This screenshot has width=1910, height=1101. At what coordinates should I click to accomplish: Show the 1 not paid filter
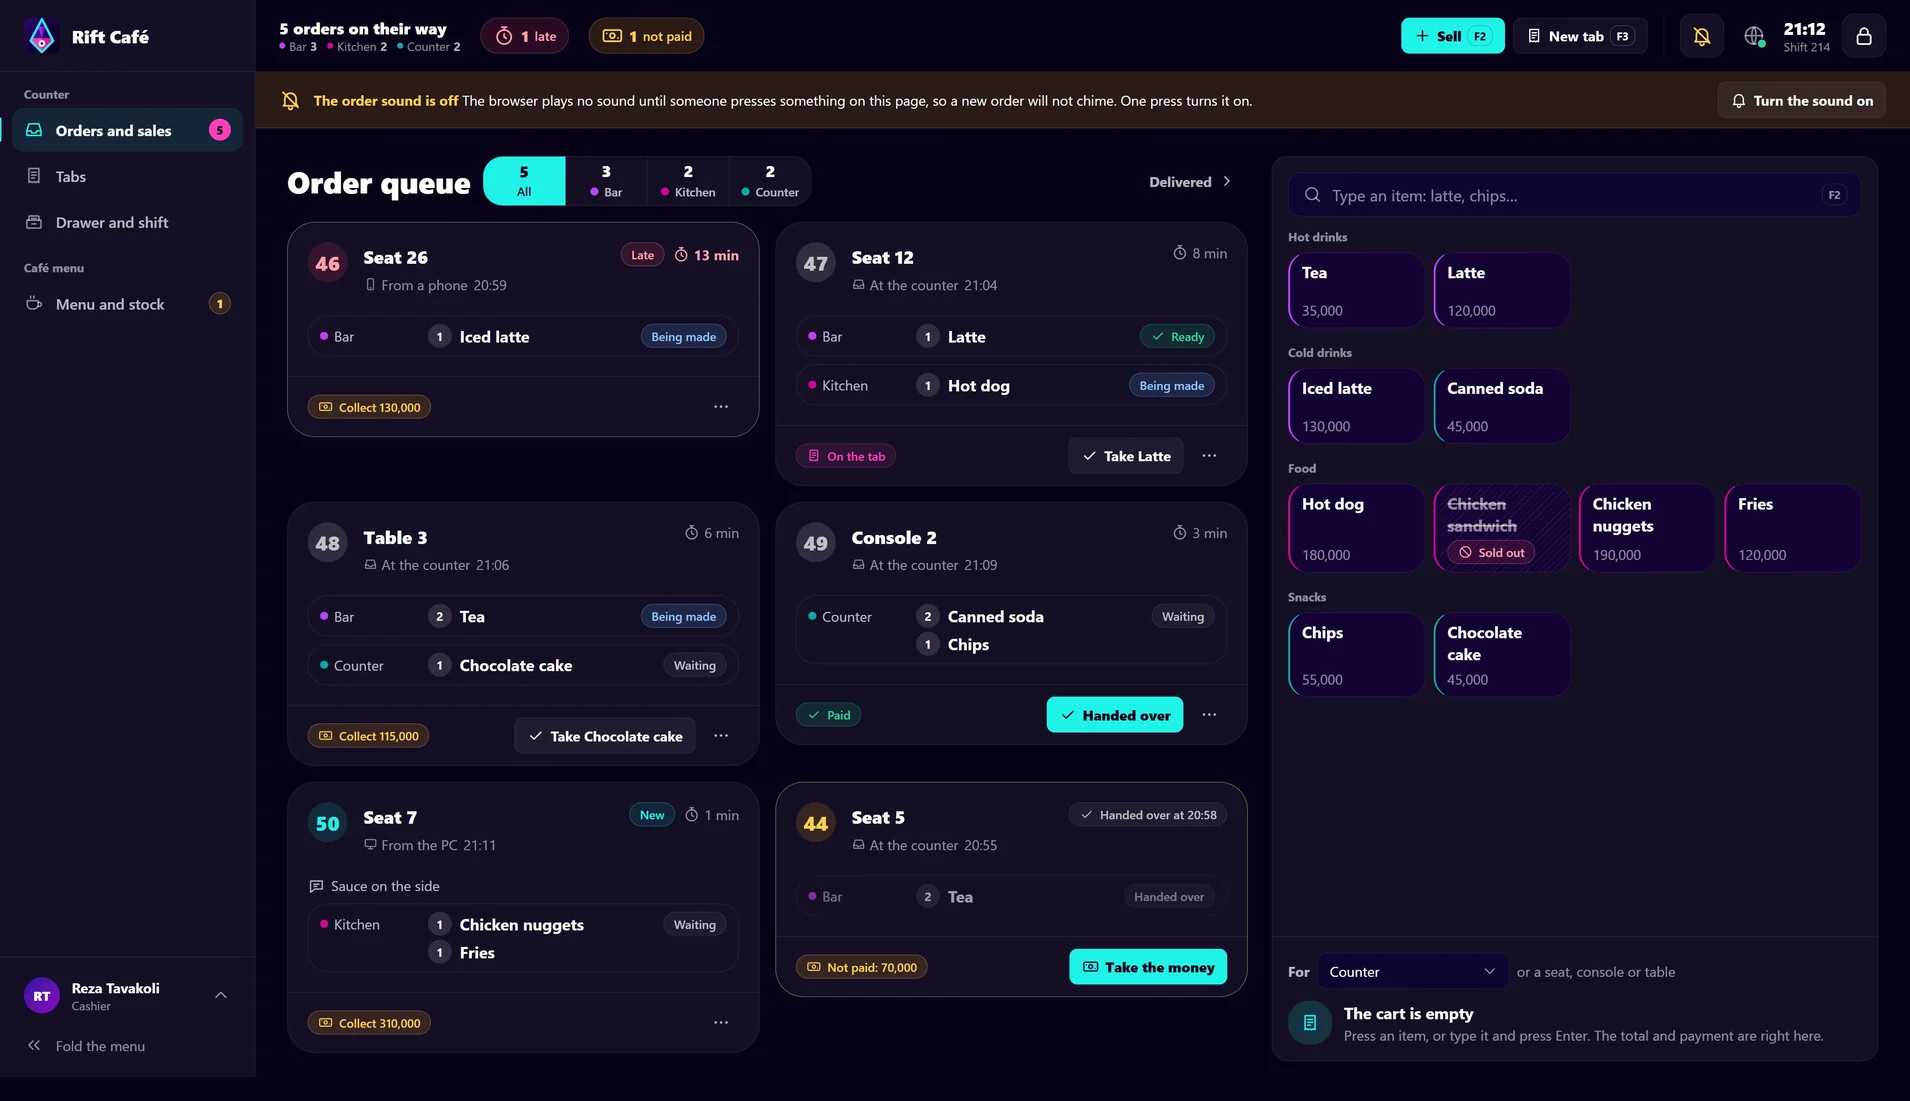[647, 36]
